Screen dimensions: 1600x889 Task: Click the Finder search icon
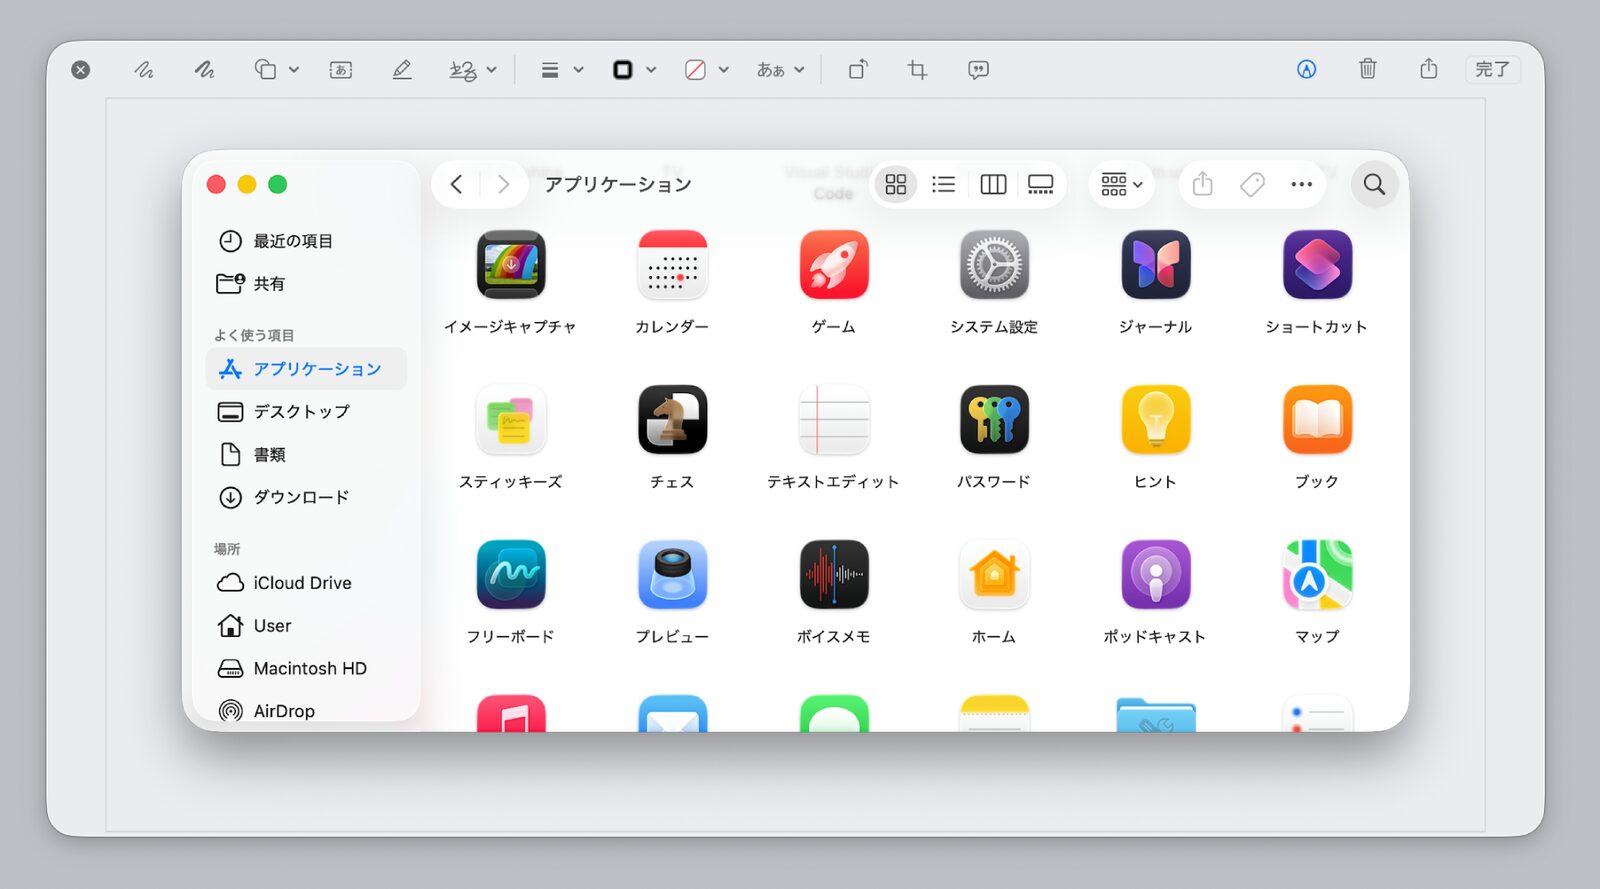(x=1375, y=184)
